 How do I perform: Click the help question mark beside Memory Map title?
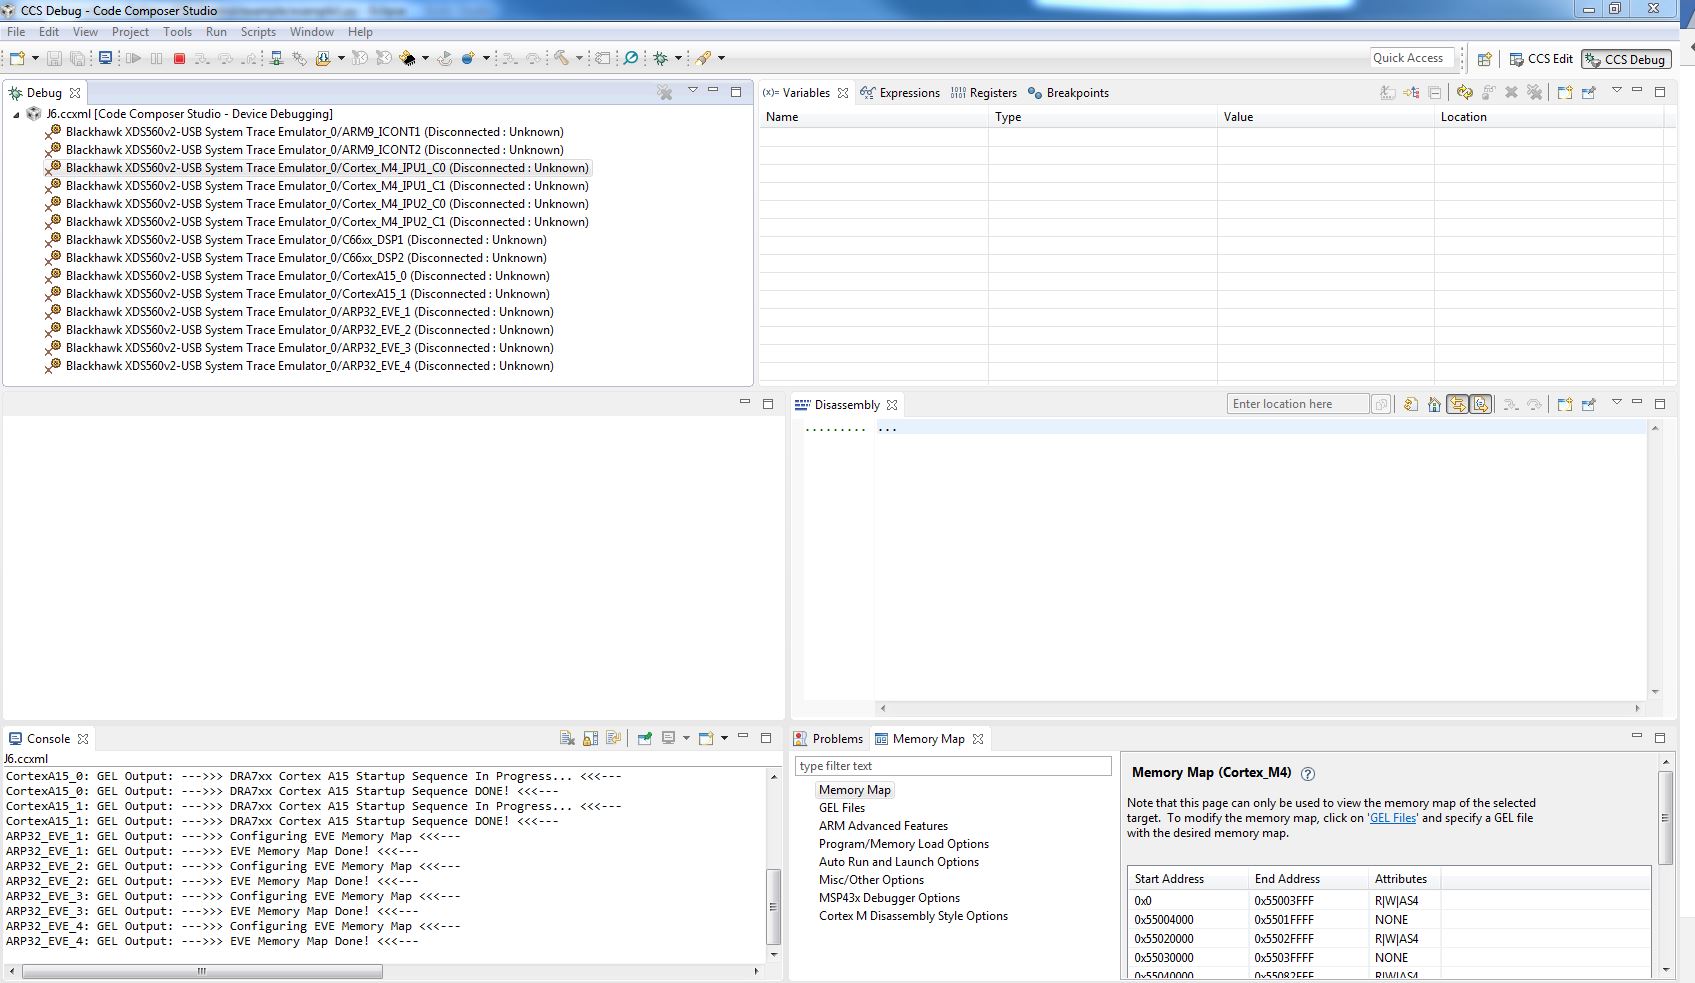[x=1308, y=773]
